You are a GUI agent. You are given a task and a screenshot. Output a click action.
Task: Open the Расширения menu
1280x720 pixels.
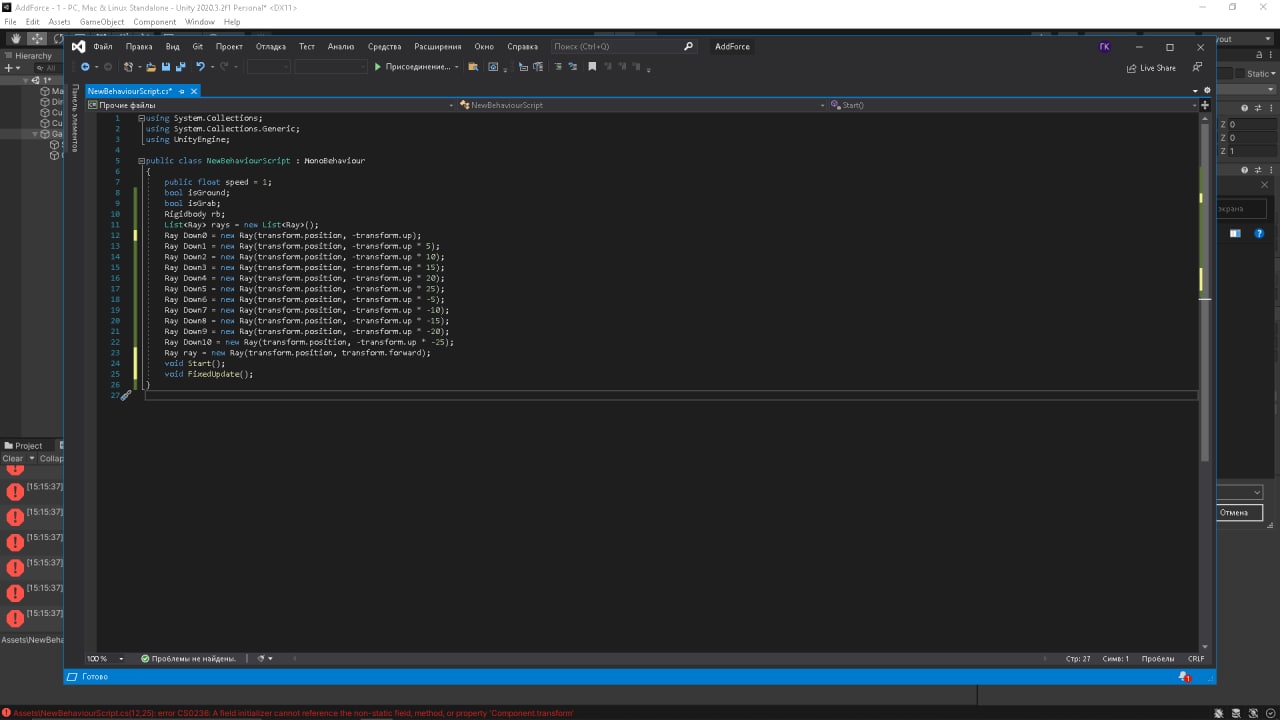point(438,46)
